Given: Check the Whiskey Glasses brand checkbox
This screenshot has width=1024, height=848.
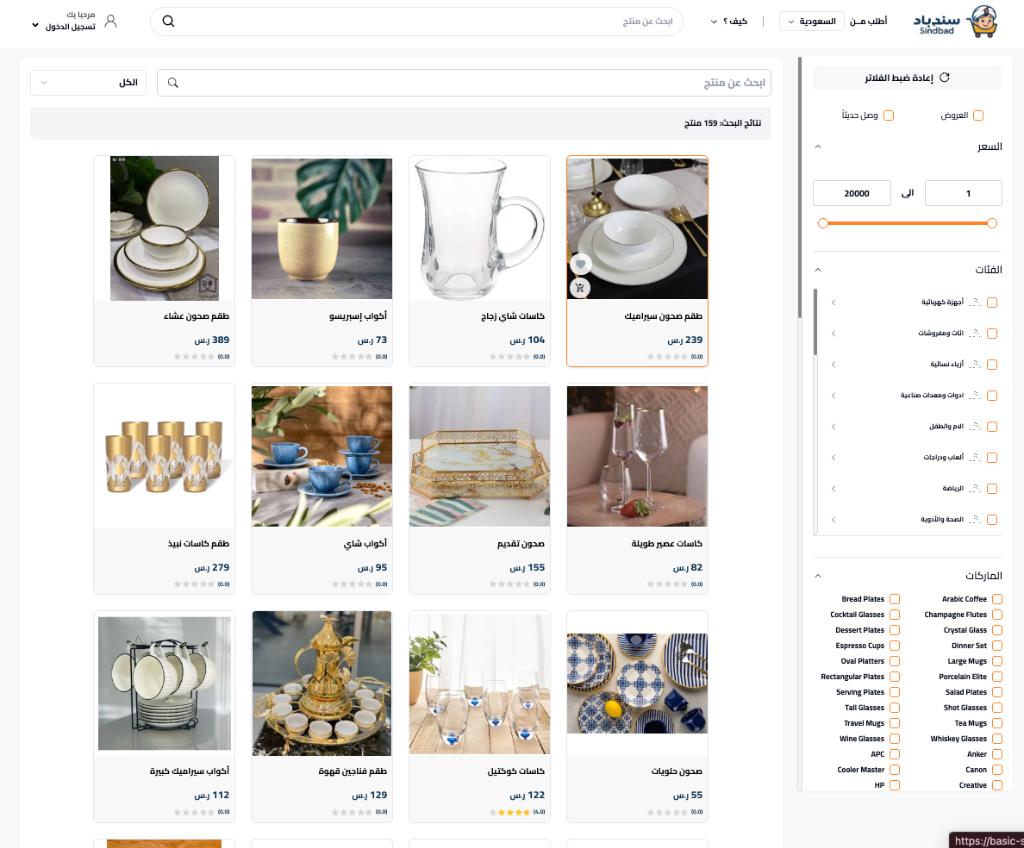Looking at the screenshot, I should [997, 739].
